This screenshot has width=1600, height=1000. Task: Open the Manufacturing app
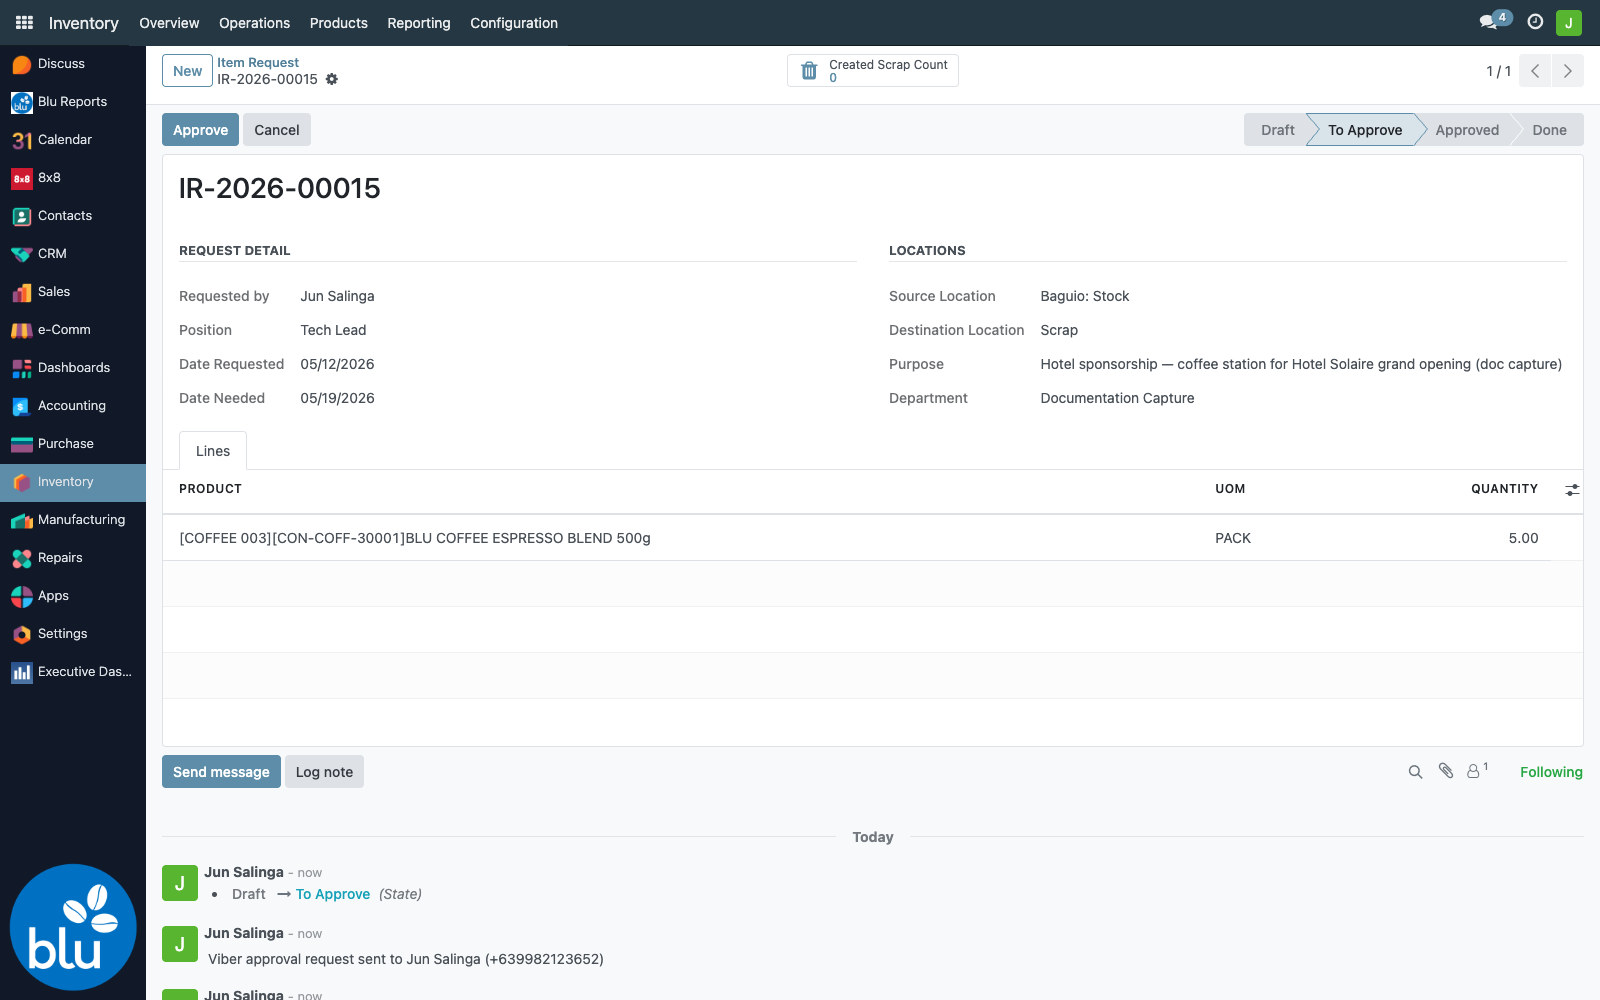[73, 520]
